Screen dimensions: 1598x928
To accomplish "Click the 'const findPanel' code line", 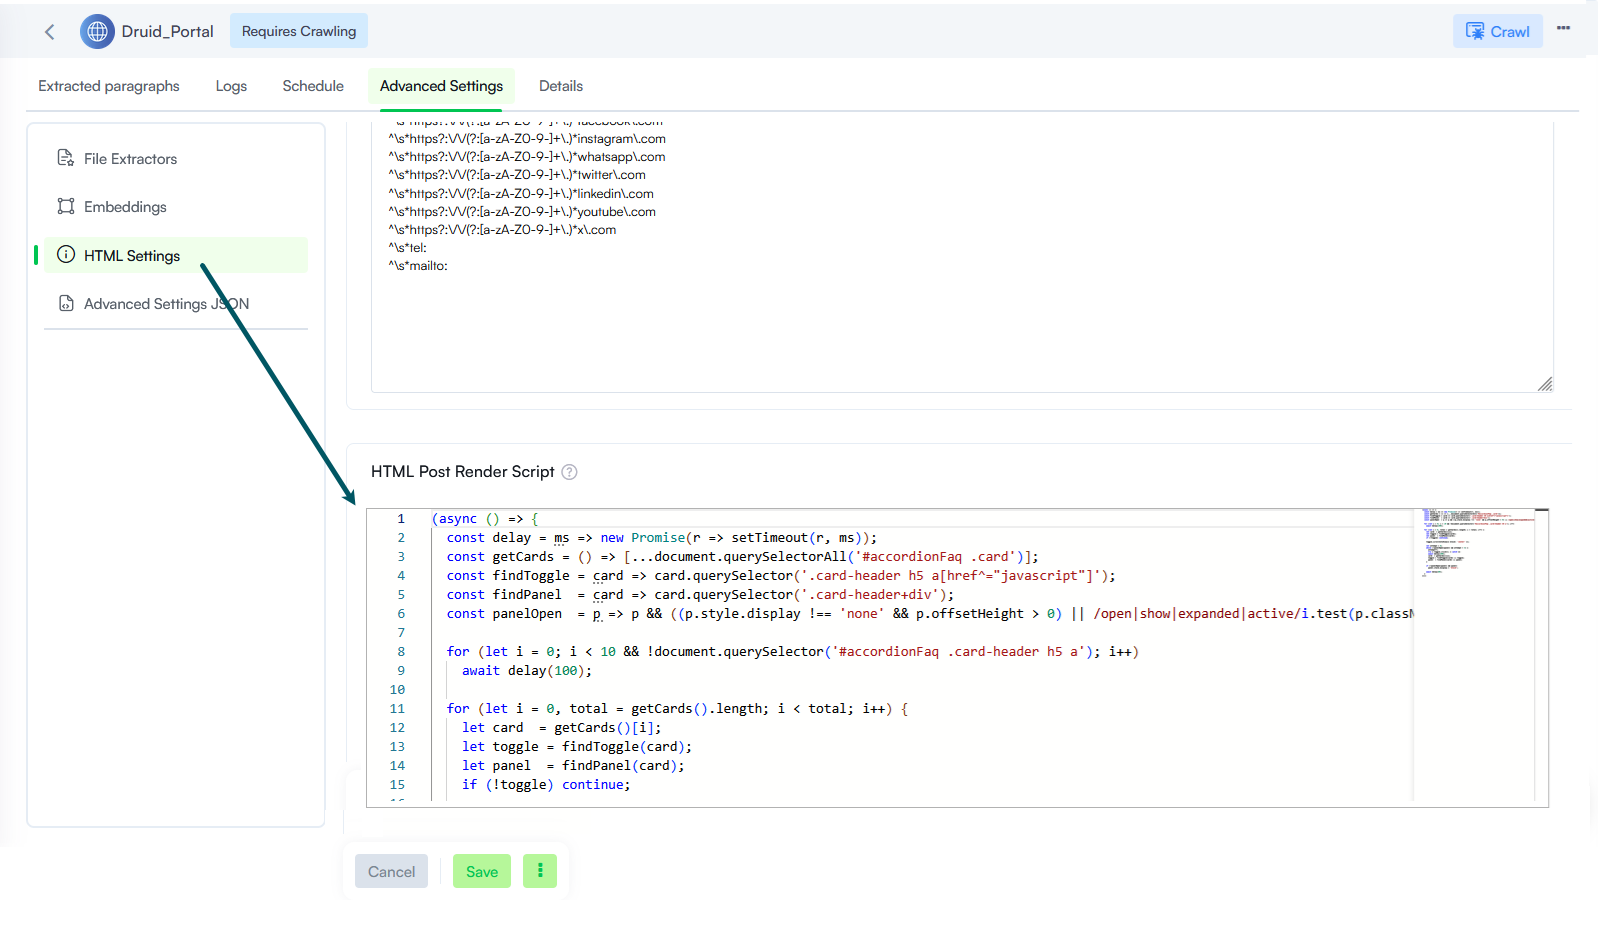I will pyautogui.click(x=700, y=594).
